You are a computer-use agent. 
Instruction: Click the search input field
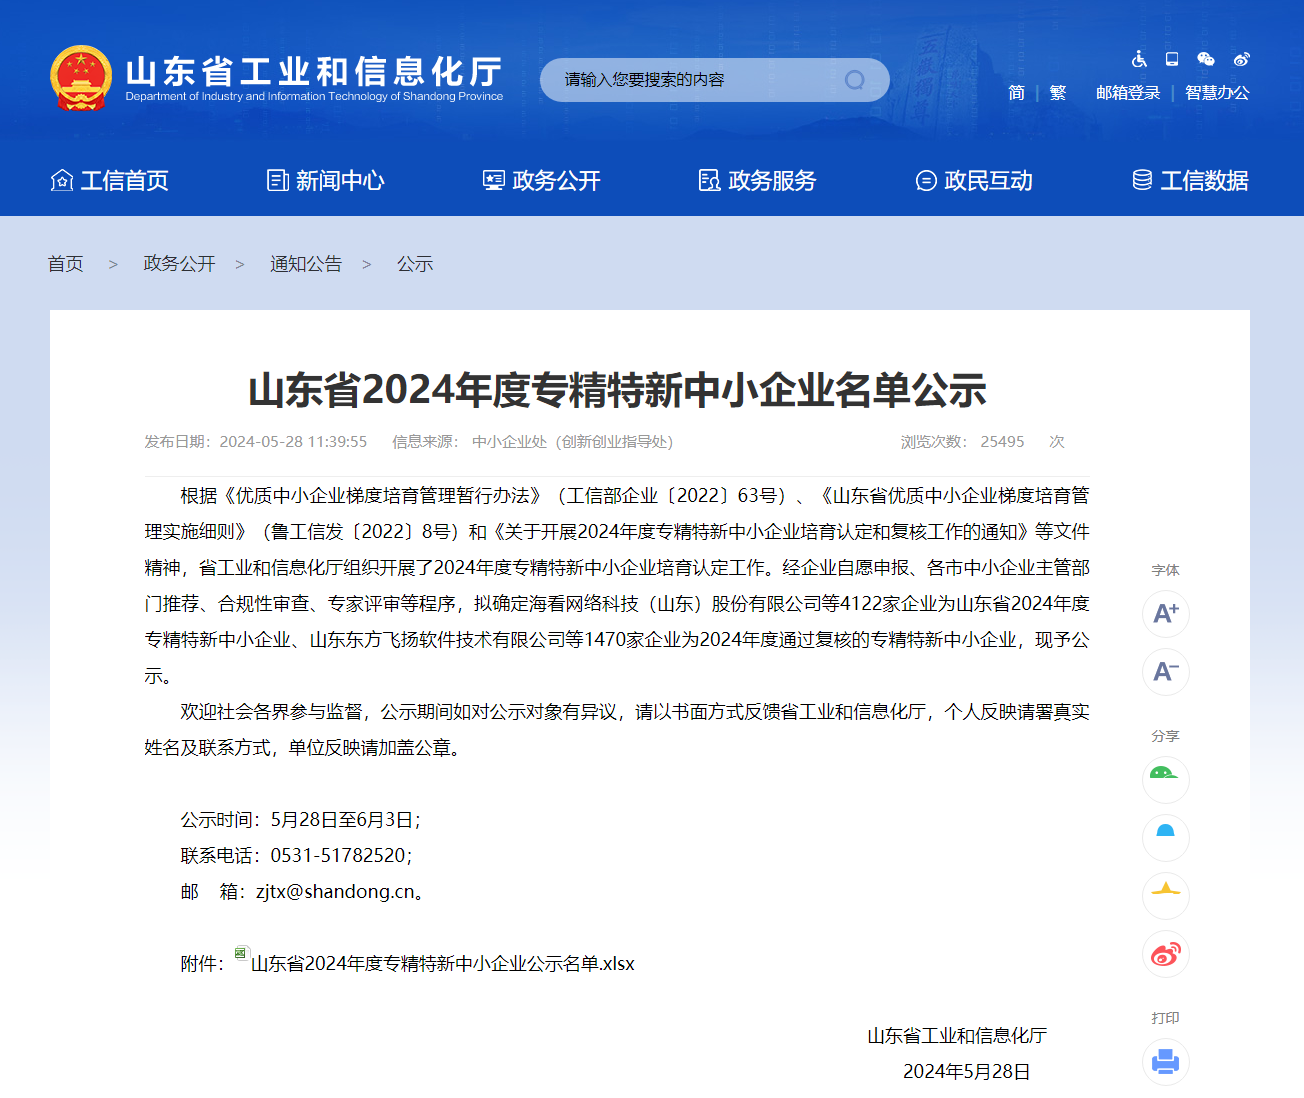[x=690, y=80]
